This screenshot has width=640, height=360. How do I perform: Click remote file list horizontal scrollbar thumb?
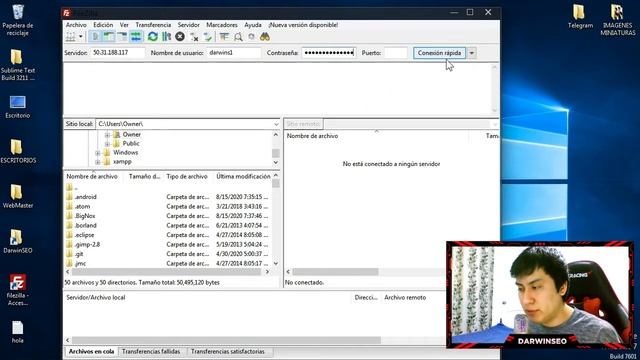(x=335, y=272)
